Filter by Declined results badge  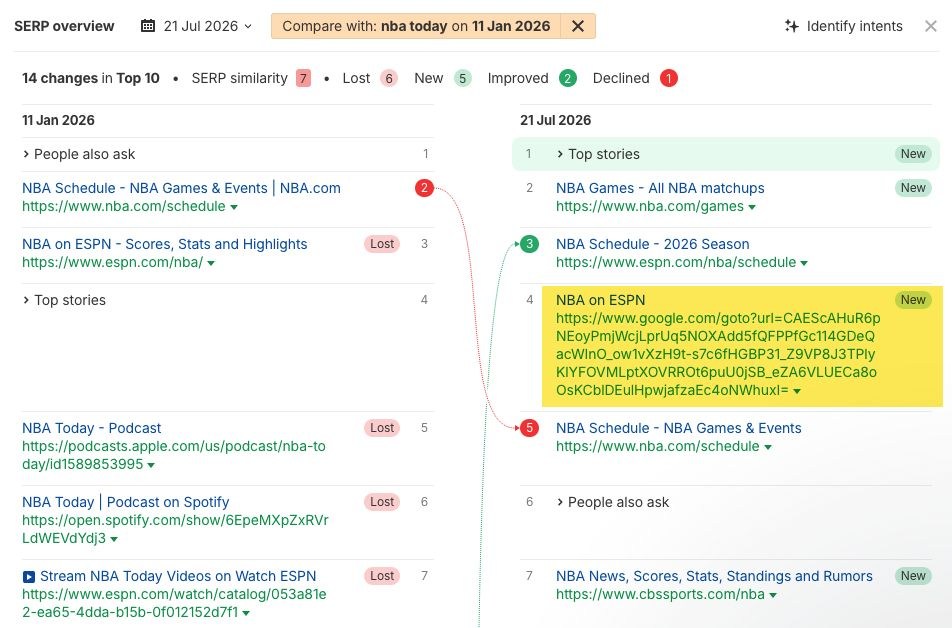668,78
